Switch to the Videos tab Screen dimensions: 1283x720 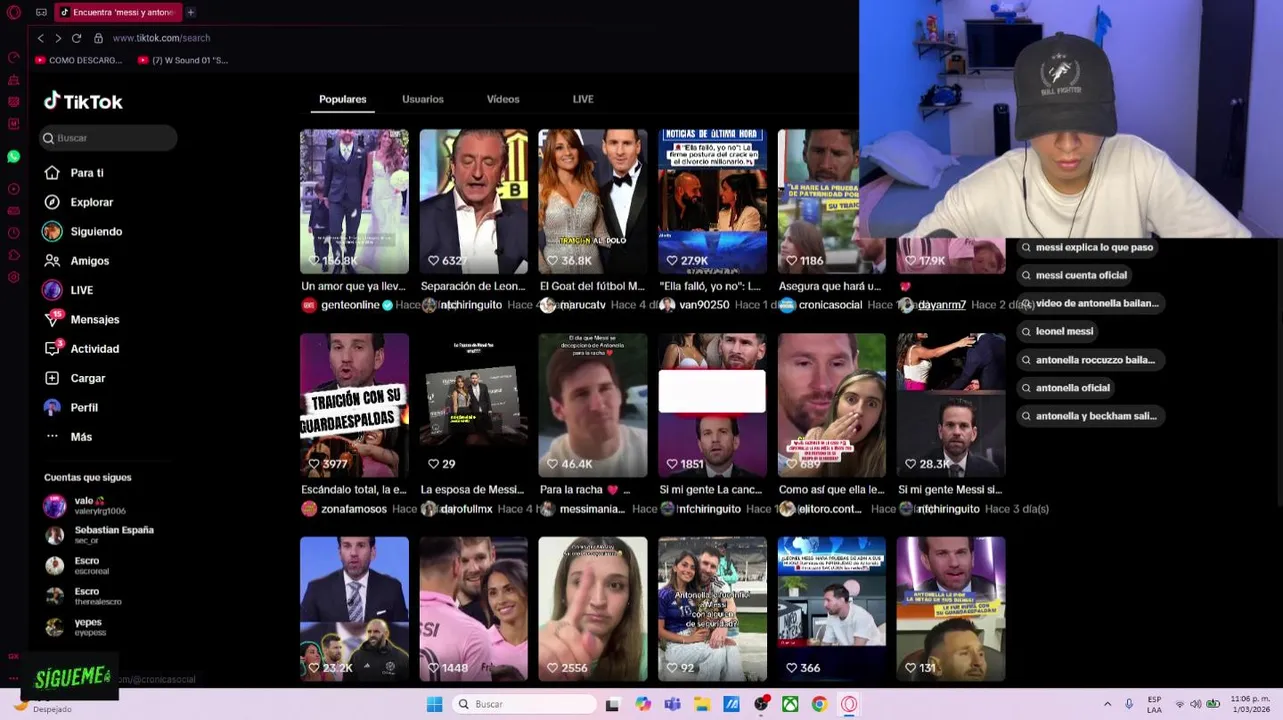click(x=503, y=99)
